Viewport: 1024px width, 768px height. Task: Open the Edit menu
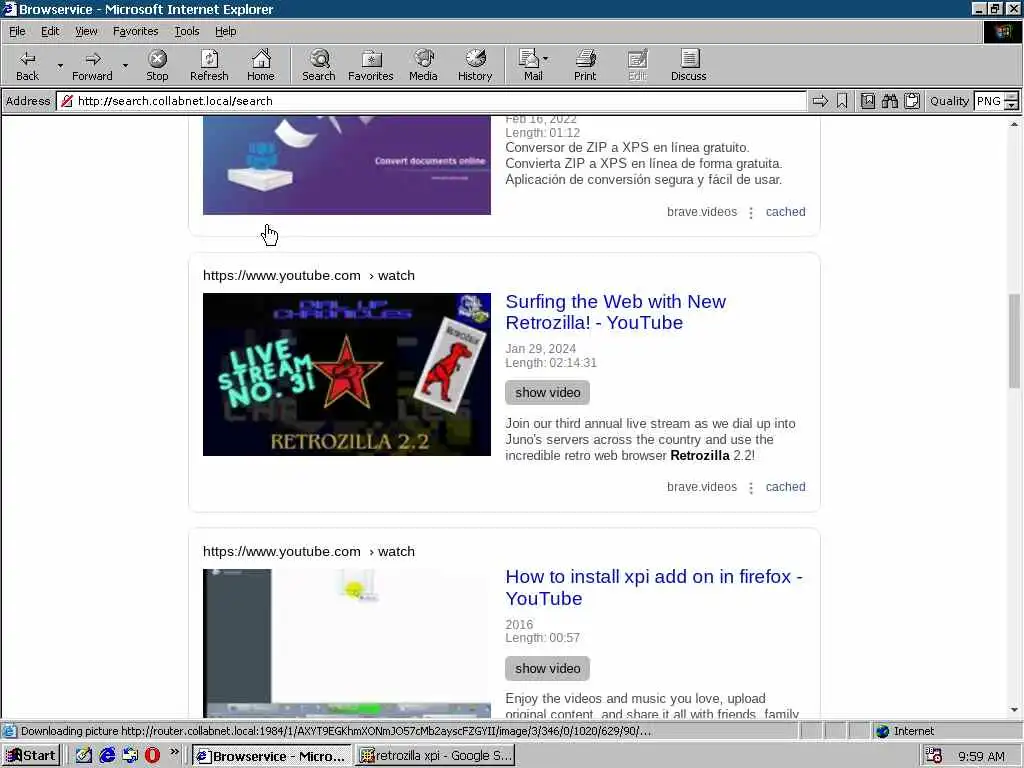point(50,31)
